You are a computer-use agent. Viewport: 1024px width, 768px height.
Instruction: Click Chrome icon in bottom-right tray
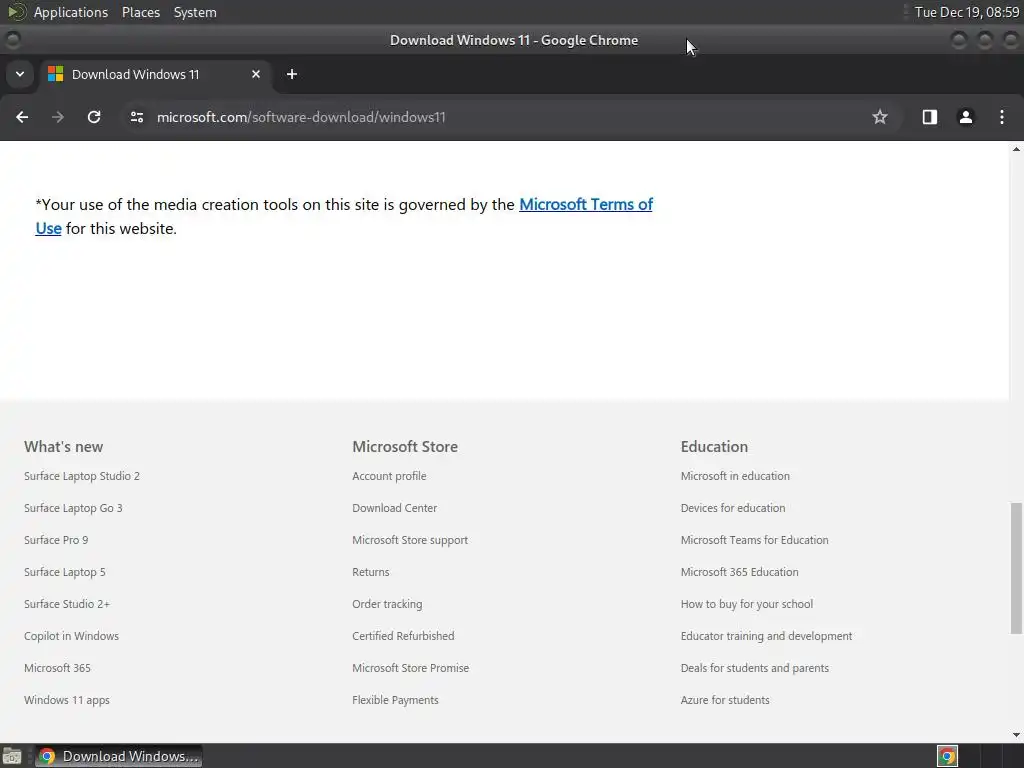point(947,756)
